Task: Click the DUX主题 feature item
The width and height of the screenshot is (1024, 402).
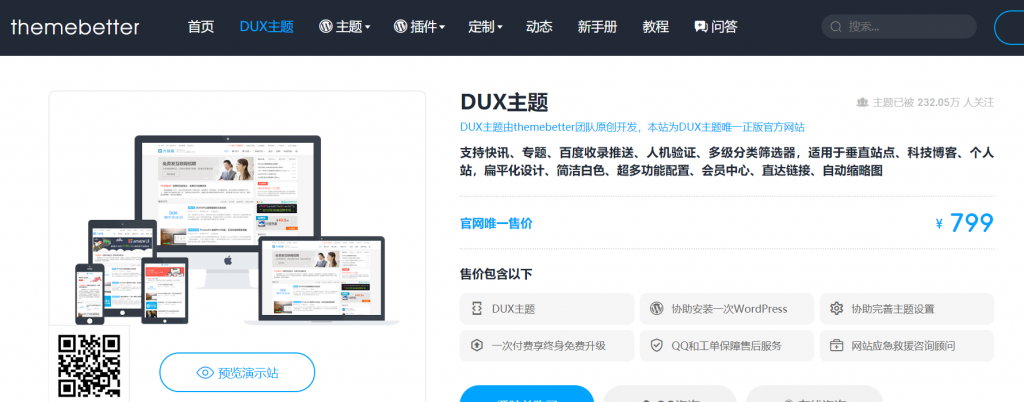Action: 547,309
